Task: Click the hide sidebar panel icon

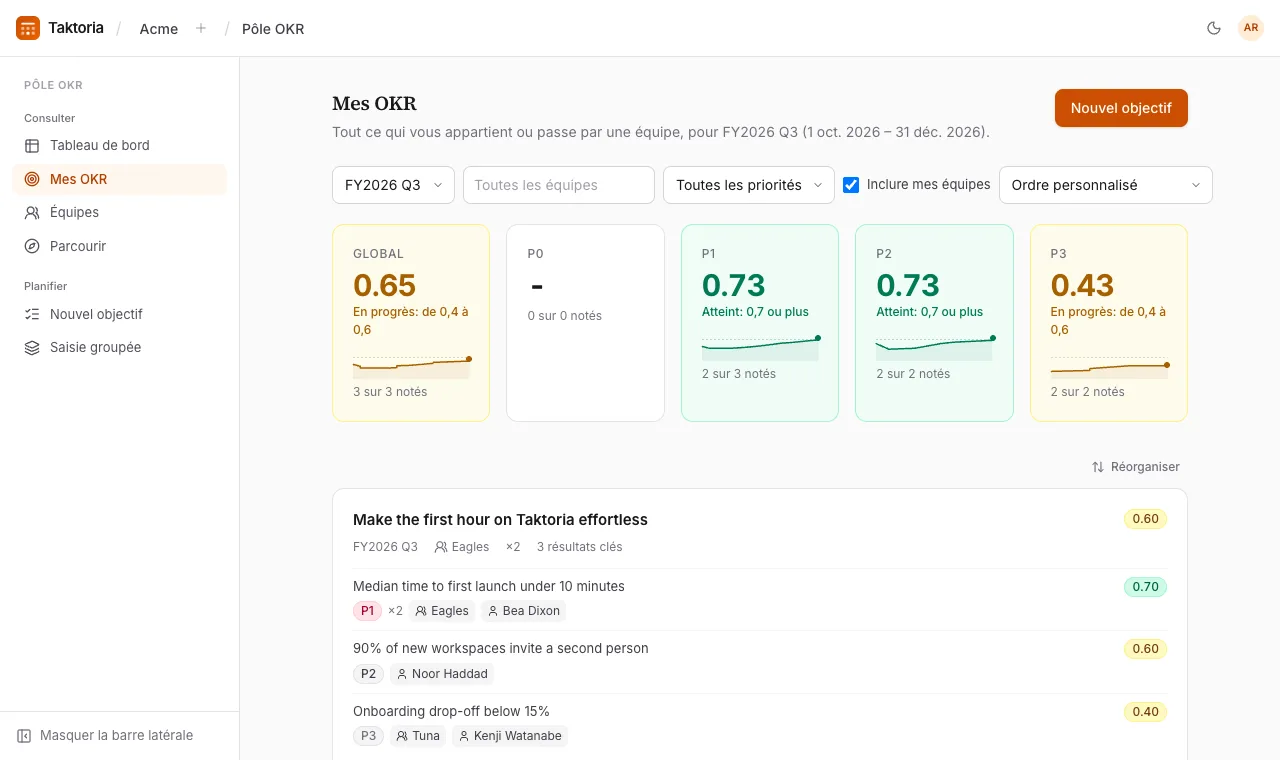Action: [x=24, y=735]
